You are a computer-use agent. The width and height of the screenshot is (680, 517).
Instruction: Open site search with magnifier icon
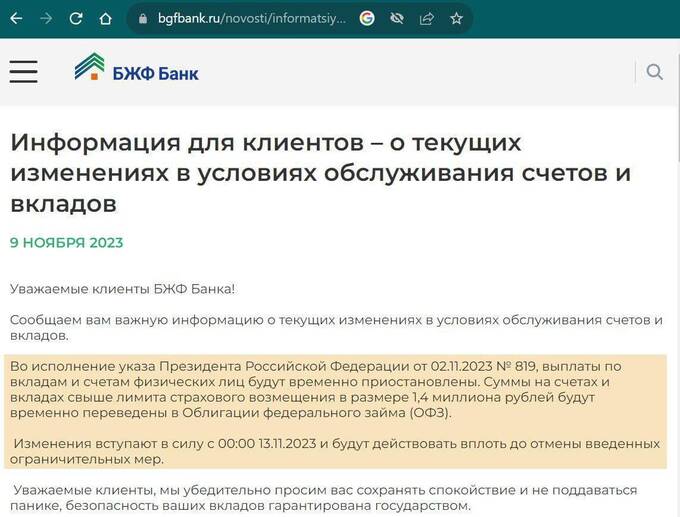tap(654, 72)
